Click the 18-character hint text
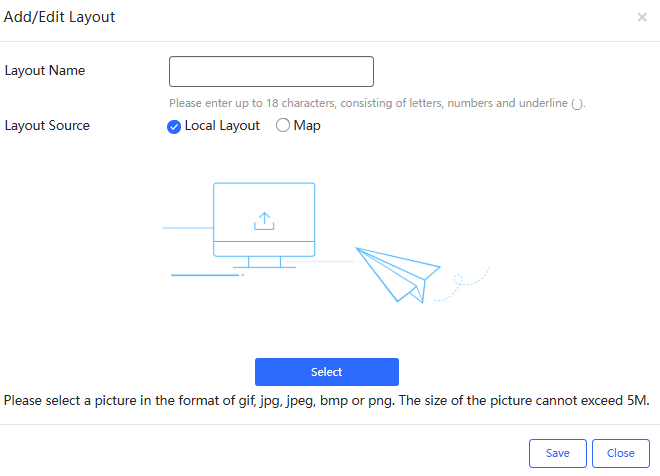660x476 pixels. click(377, 102)
